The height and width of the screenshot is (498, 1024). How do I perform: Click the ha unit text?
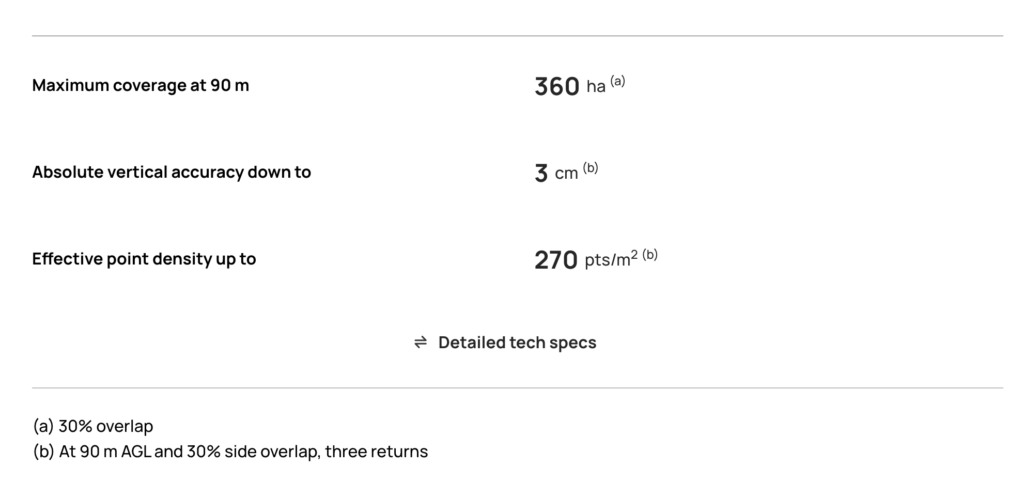(596, 88)
